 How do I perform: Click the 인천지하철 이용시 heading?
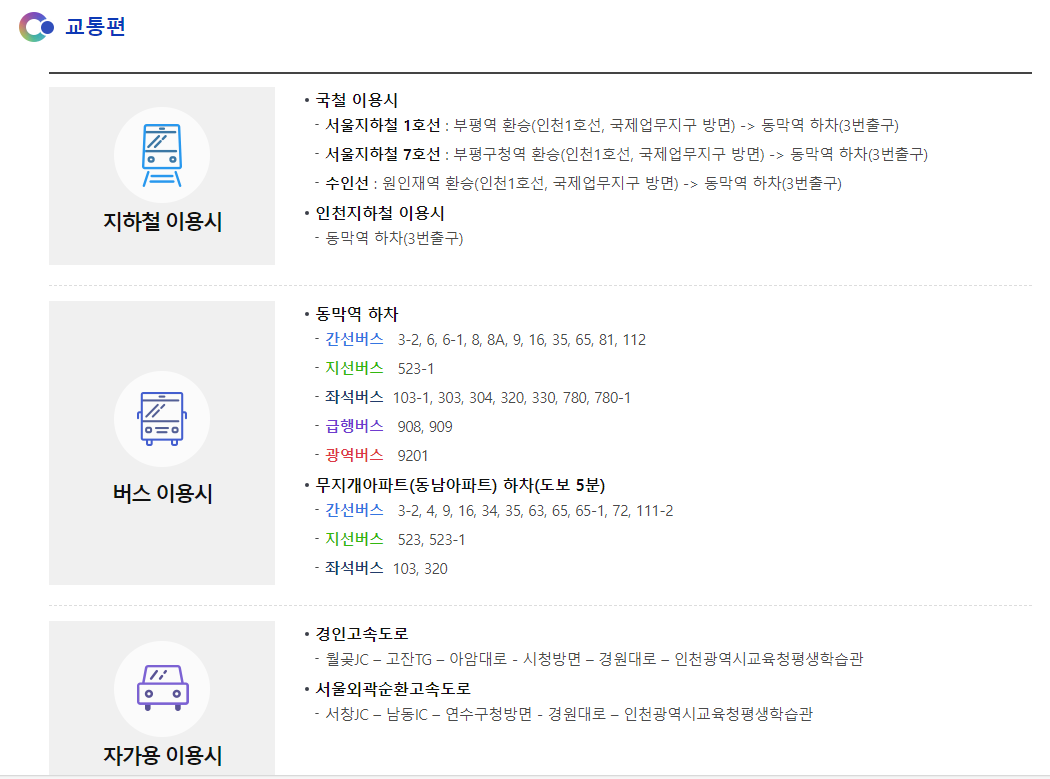point(379,213)
